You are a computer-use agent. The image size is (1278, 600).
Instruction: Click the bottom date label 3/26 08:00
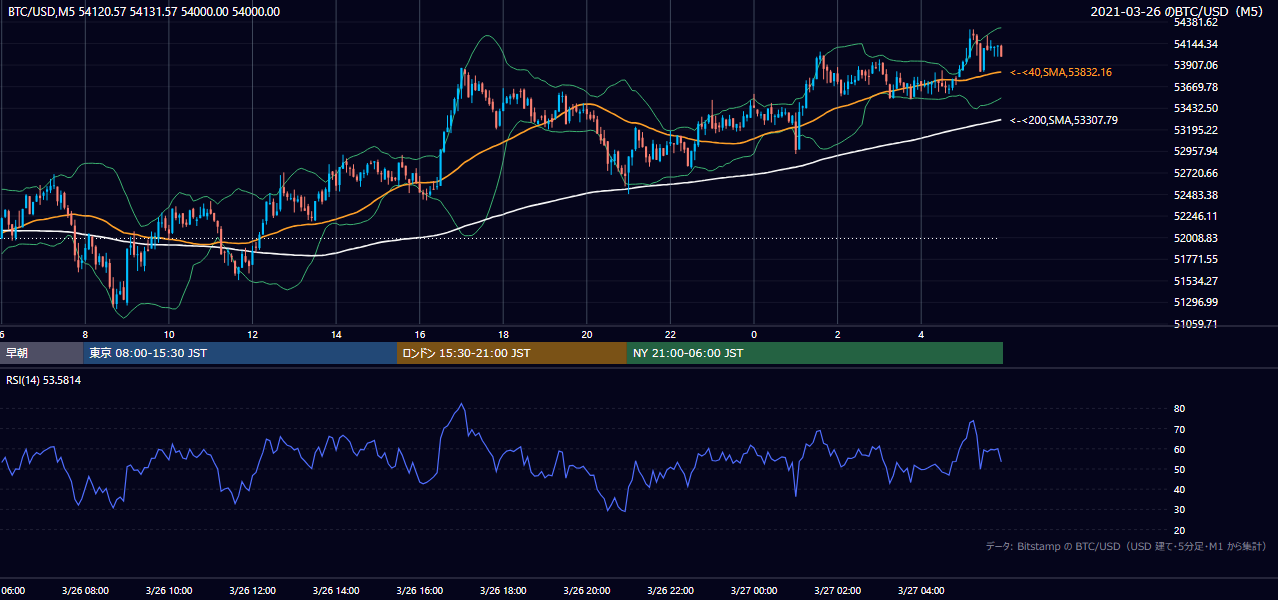84,590
